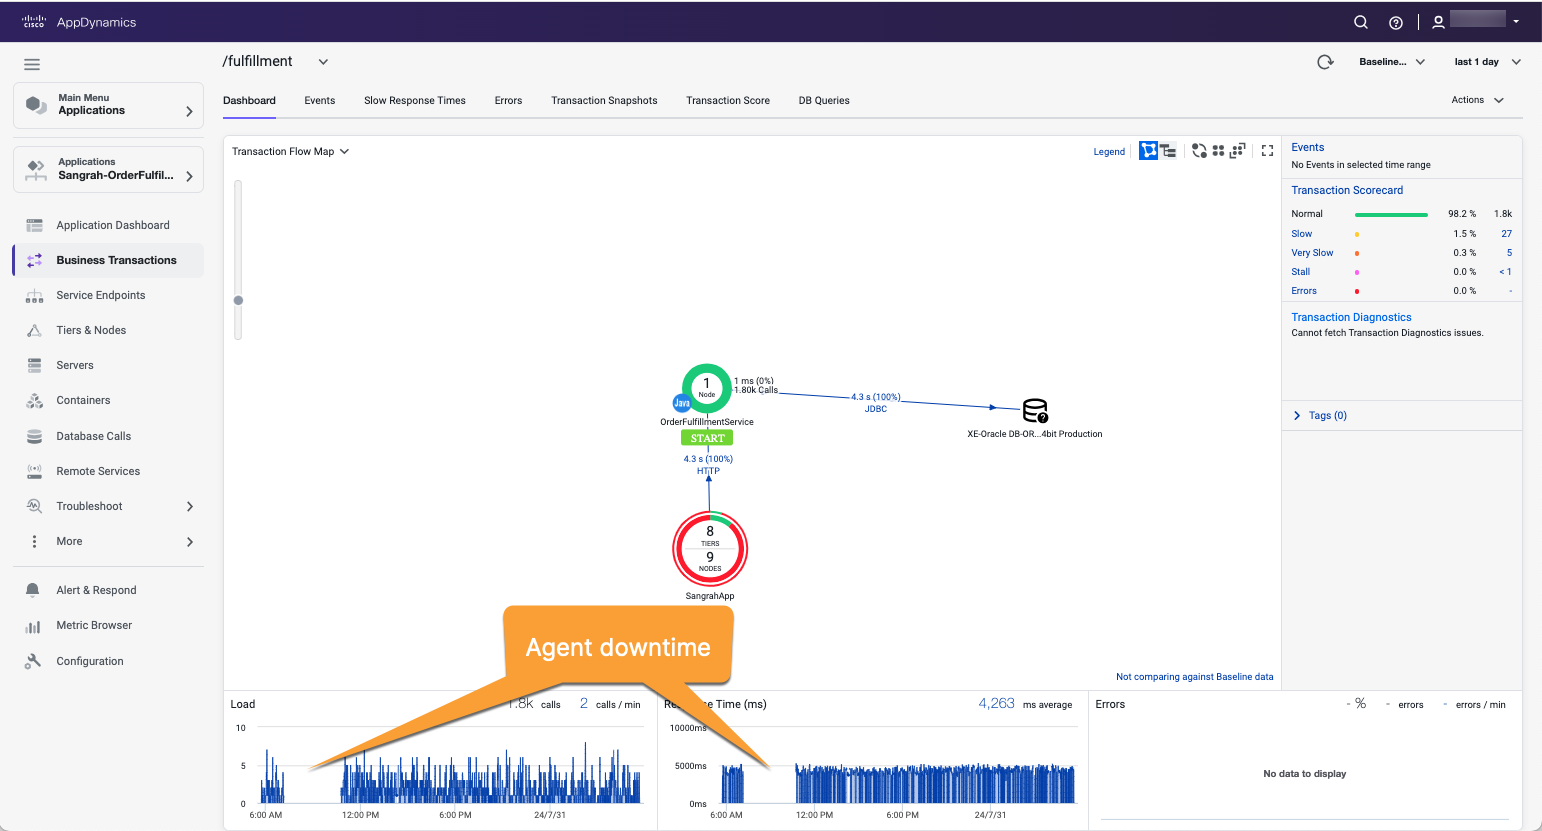1542x831 pixels.
Task: Click the Slow transactions link
Action: coord(1301,234)
